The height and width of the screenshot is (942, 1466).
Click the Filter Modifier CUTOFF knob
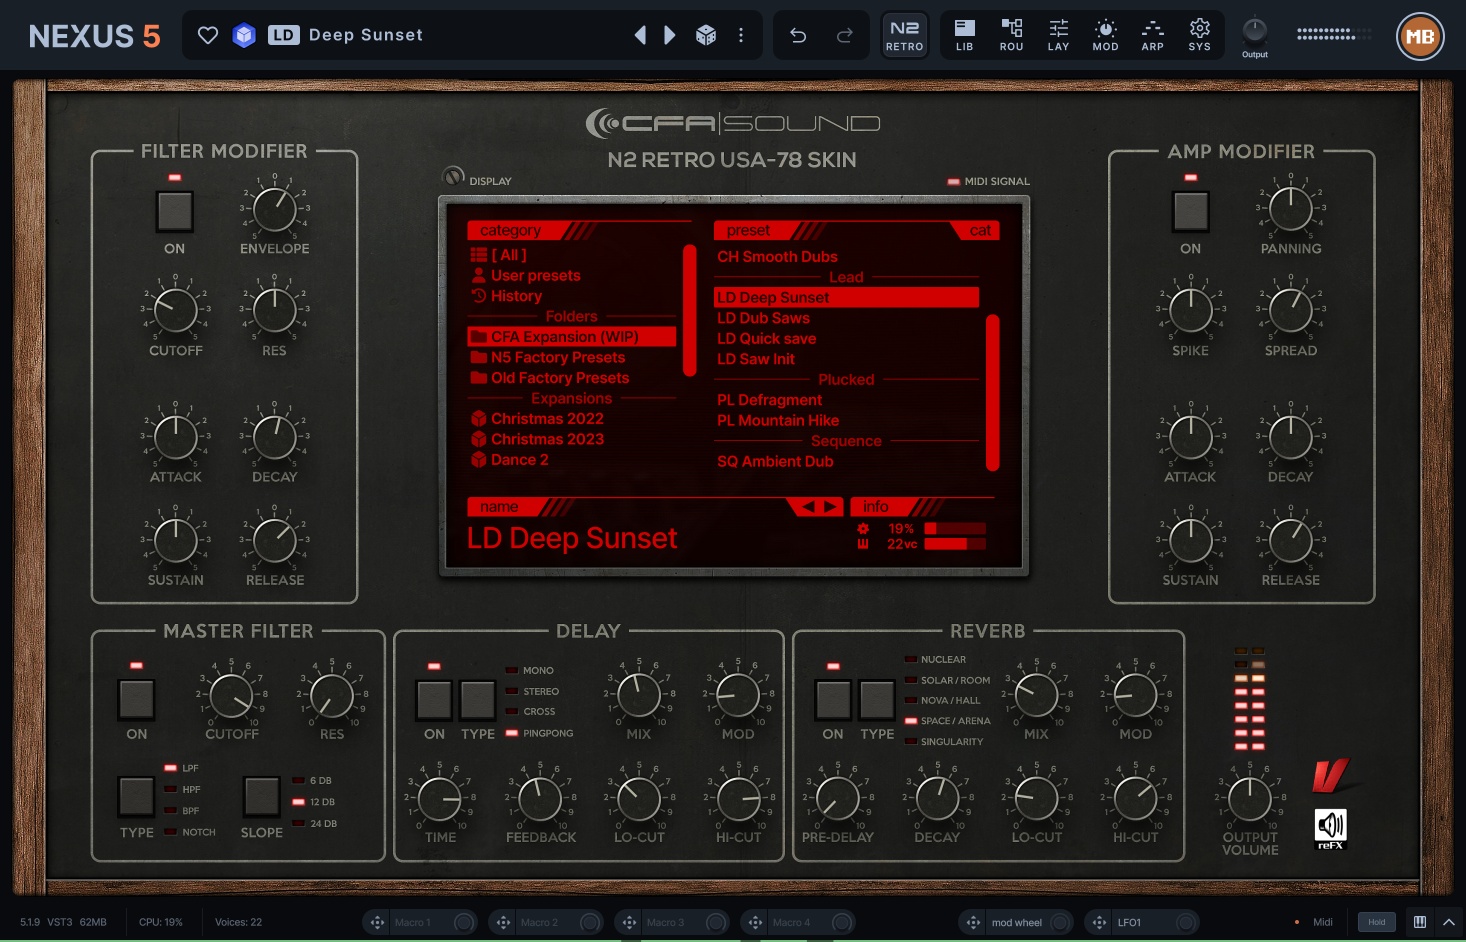pos(176,311)
